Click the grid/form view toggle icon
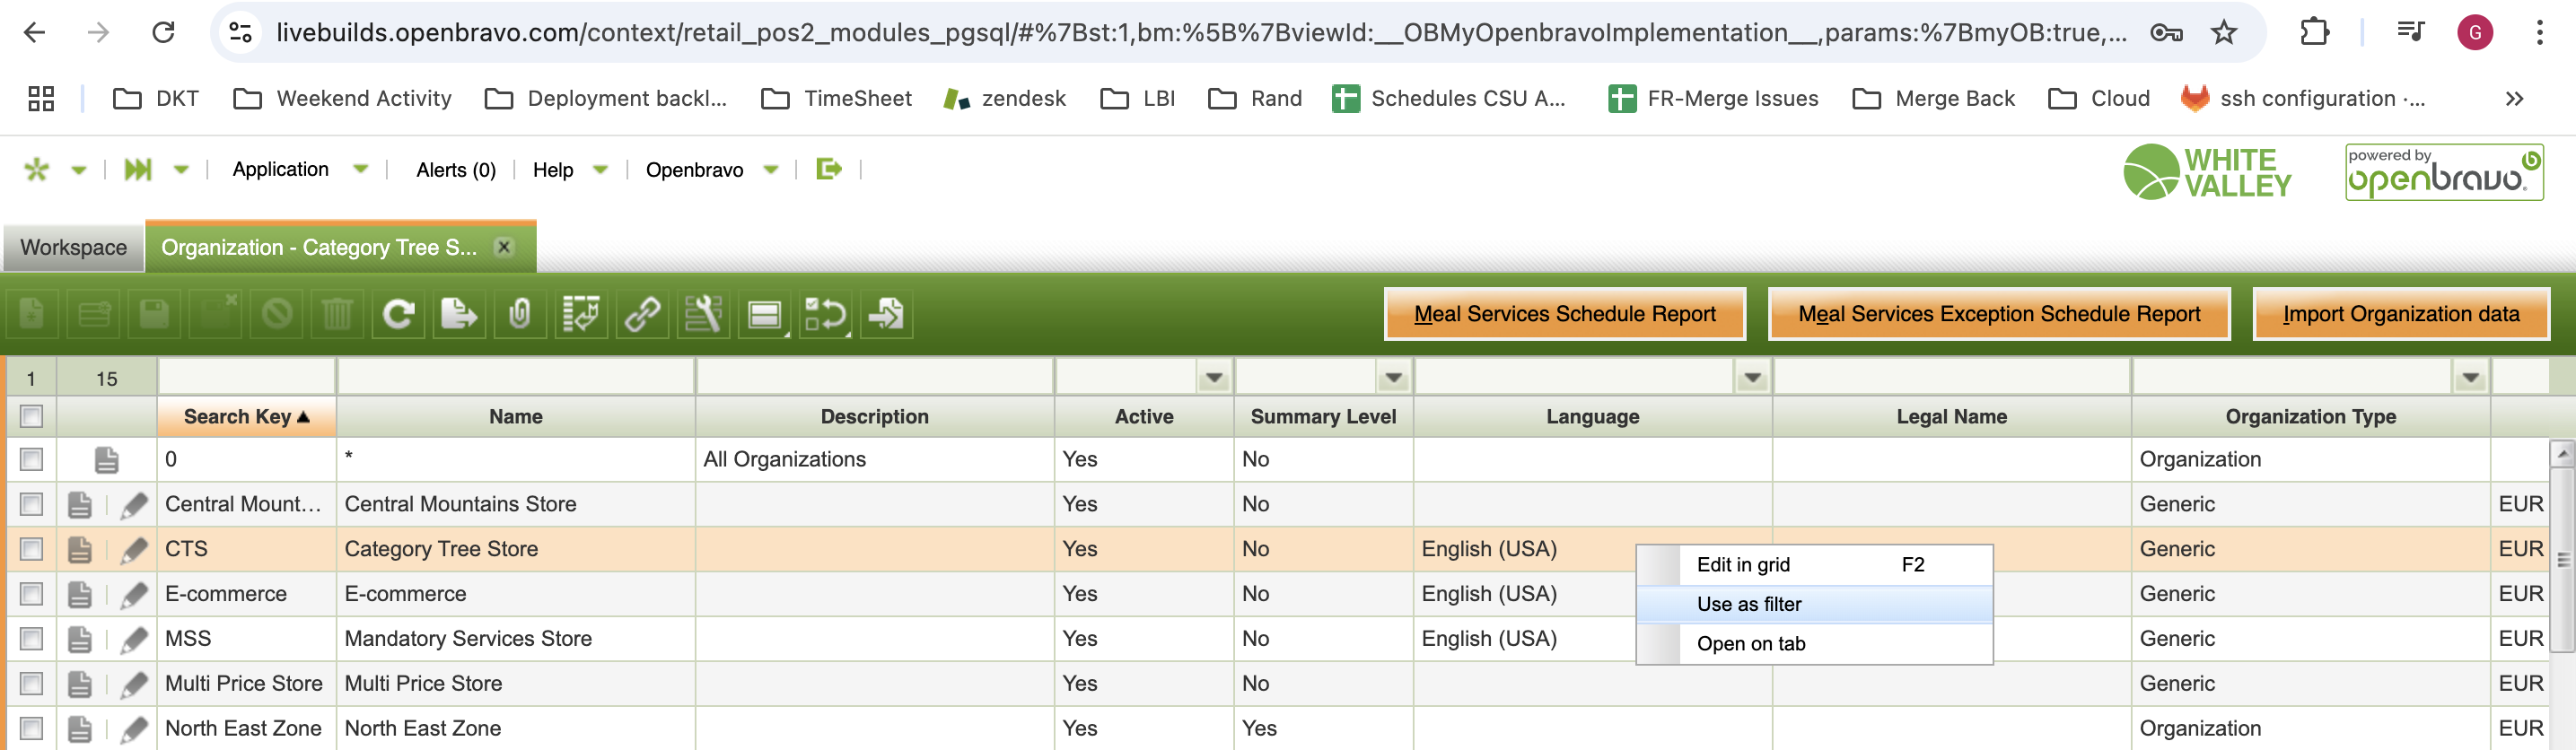The height and width of the screenshot is (750, 2576). (x=764, y=314)
